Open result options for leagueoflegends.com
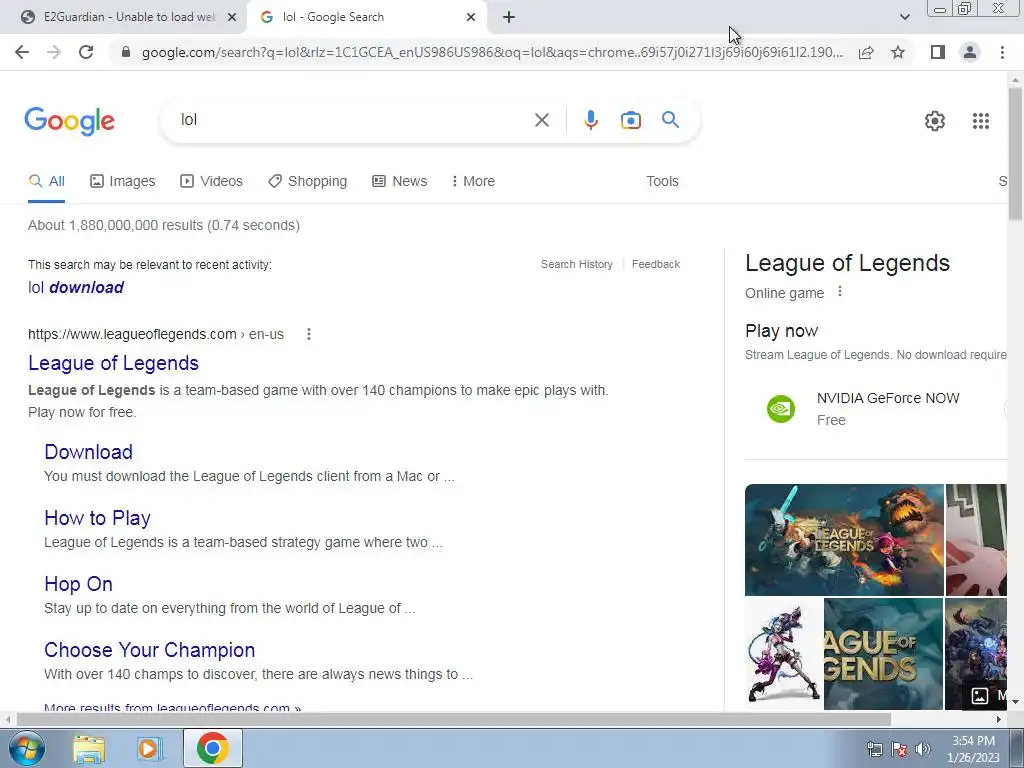The height and width of the screenshot is (768, 1024). (309, 334)
